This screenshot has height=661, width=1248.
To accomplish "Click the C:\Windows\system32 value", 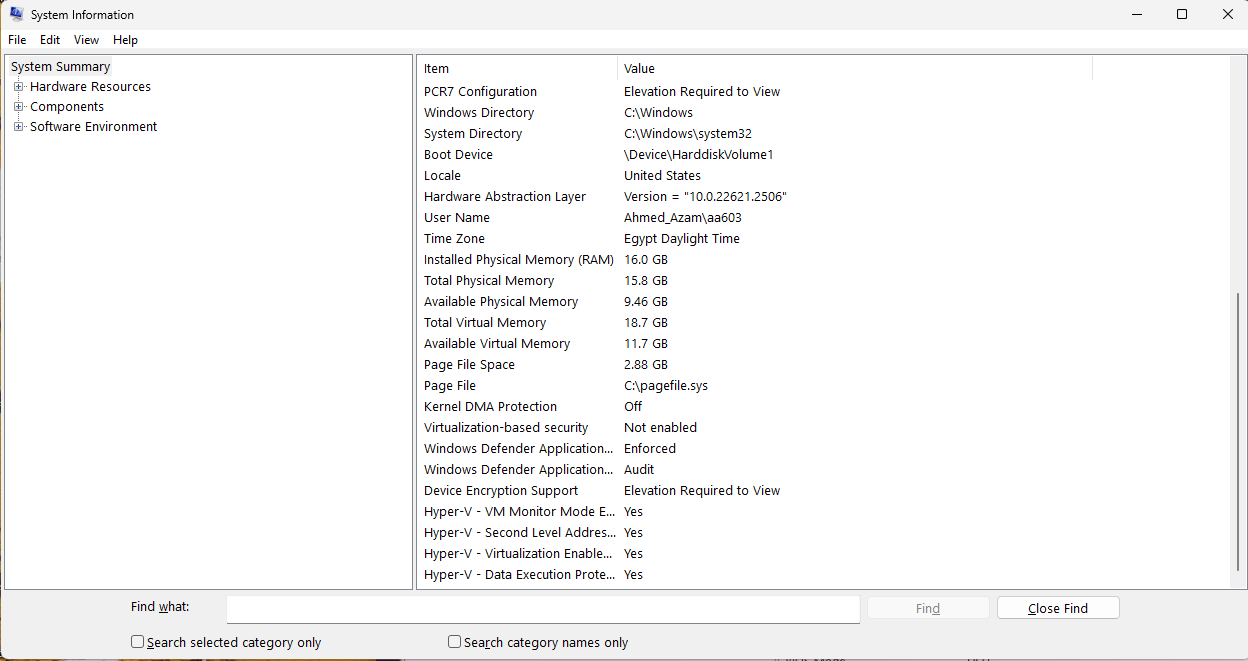I will coord(688,133).
